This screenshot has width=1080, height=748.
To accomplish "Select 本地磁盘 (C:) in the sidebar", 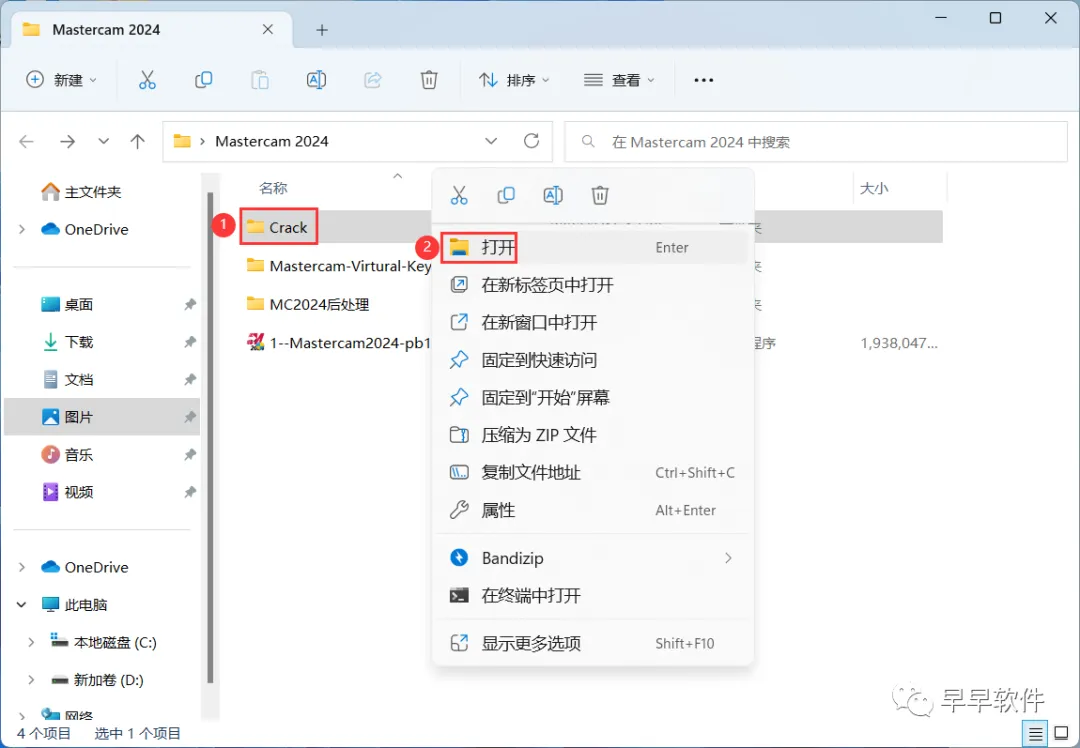I will pos(103,643).
